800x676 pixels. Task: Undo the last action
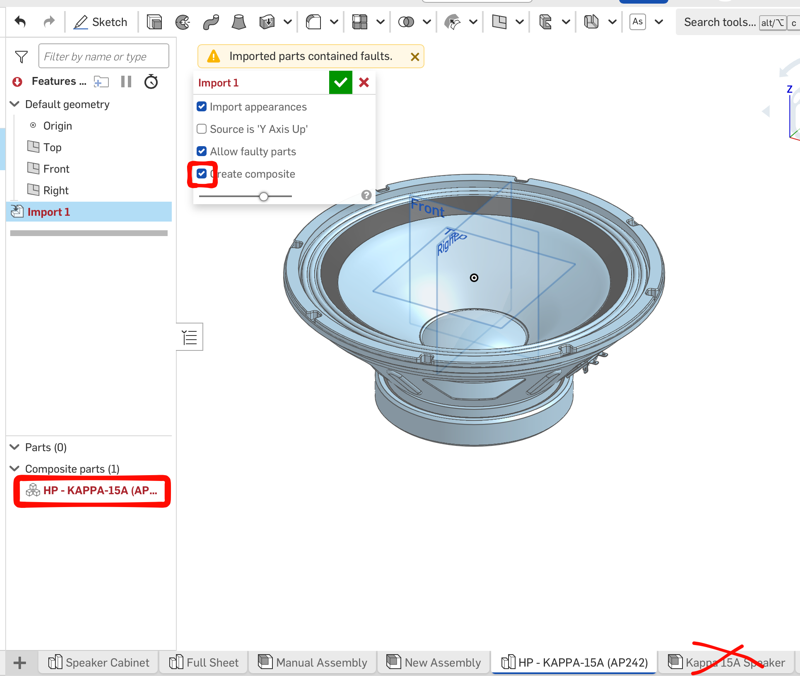pyautogui.click(x=20, y=22)
